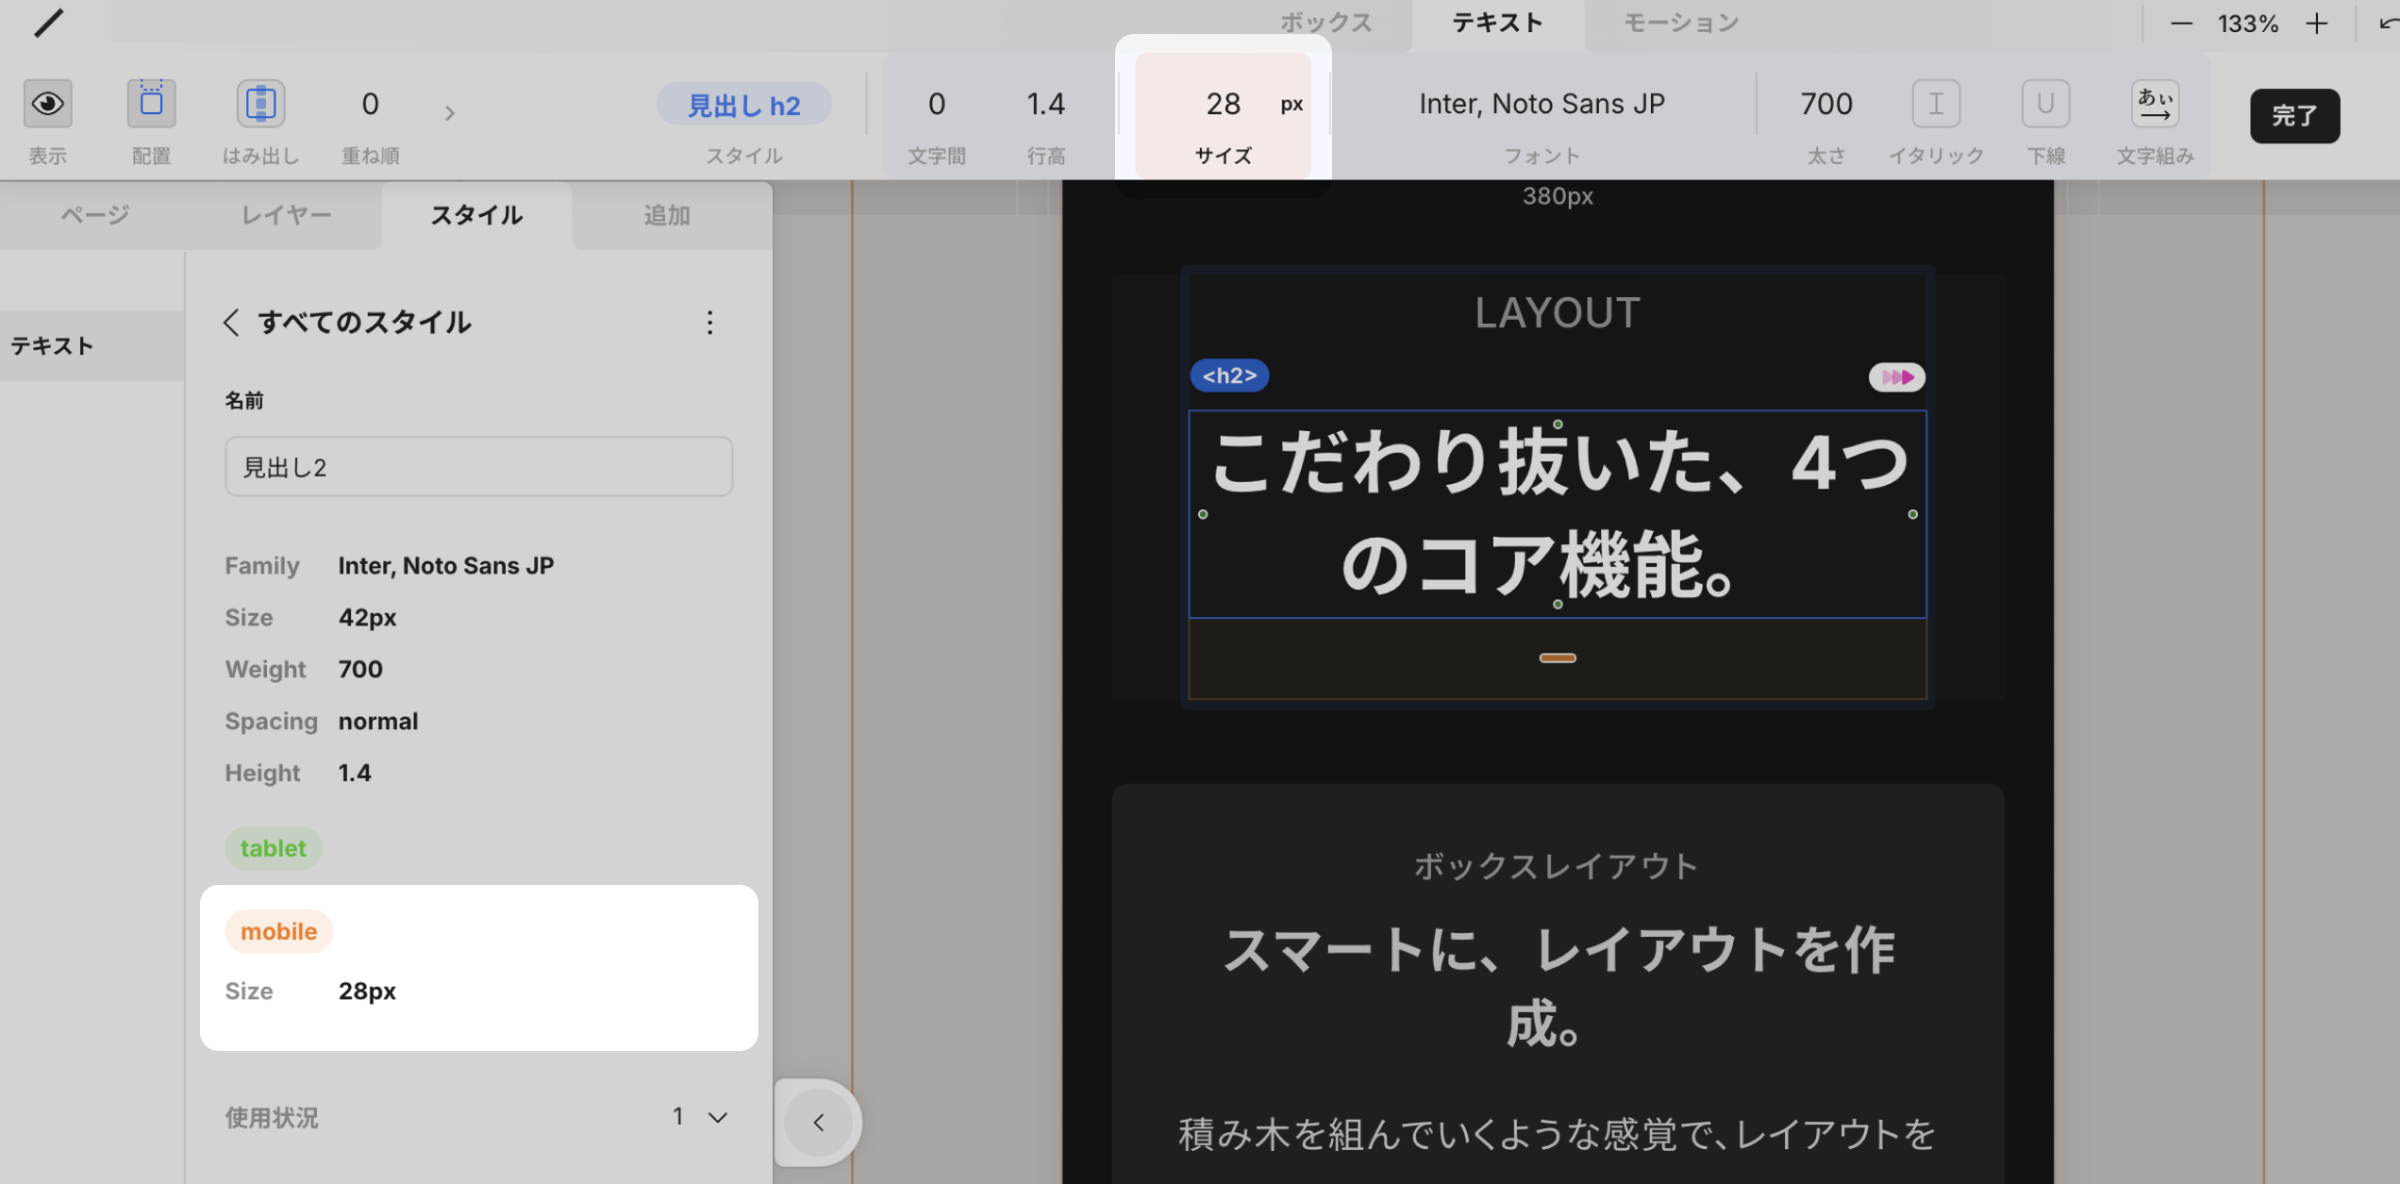This screenshot has height=1184, width=2400.
Task: Click the Weight value 700 in style panel
Action: [360, 669]
